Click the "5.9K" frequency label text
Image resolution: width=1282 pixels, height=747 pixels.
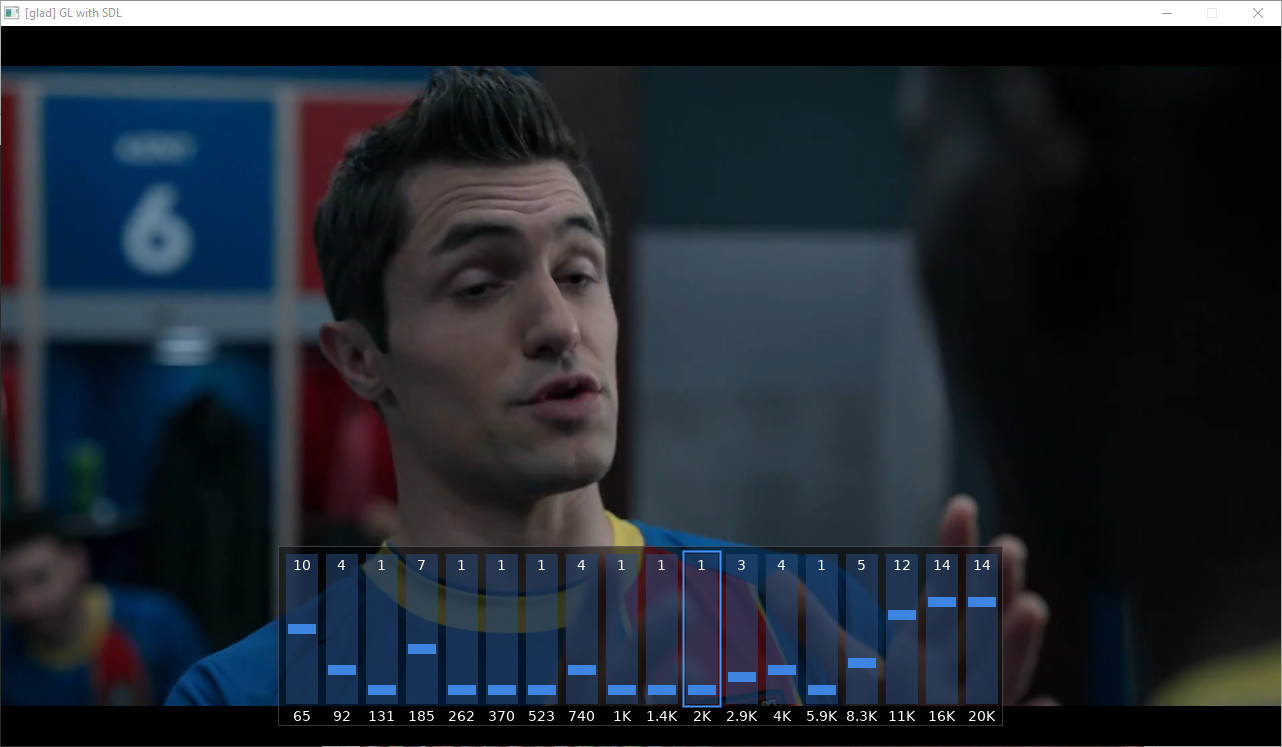pyautogui.click(x=822, y=716)
